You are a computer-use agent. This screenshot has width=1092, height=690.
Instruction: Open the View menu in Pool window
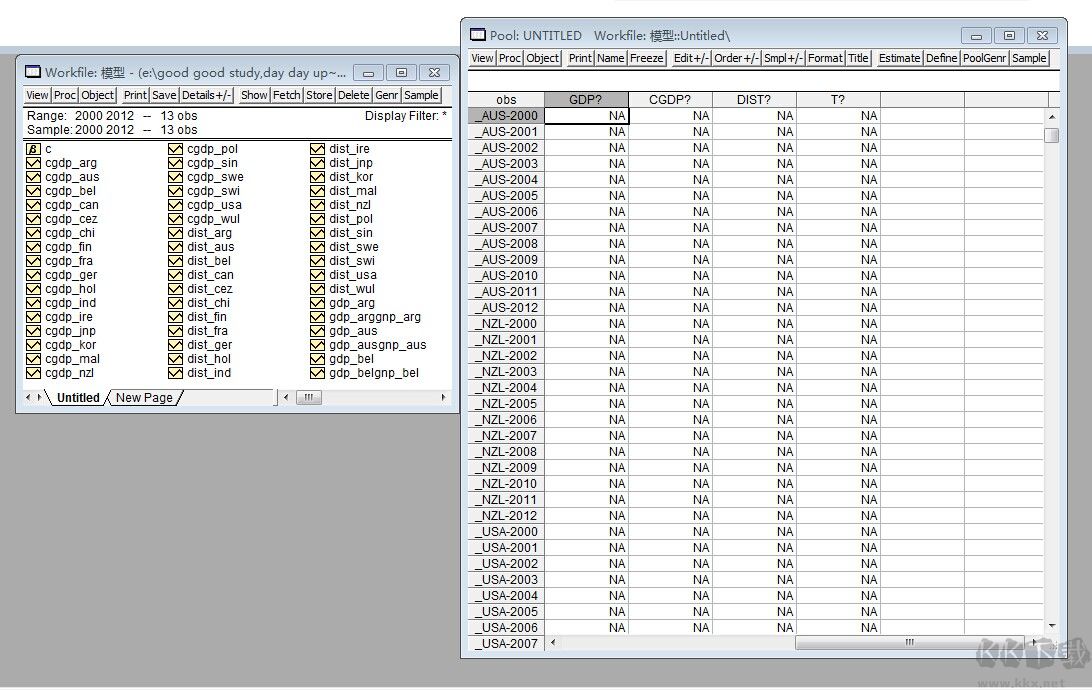click(x=482, y=58)
